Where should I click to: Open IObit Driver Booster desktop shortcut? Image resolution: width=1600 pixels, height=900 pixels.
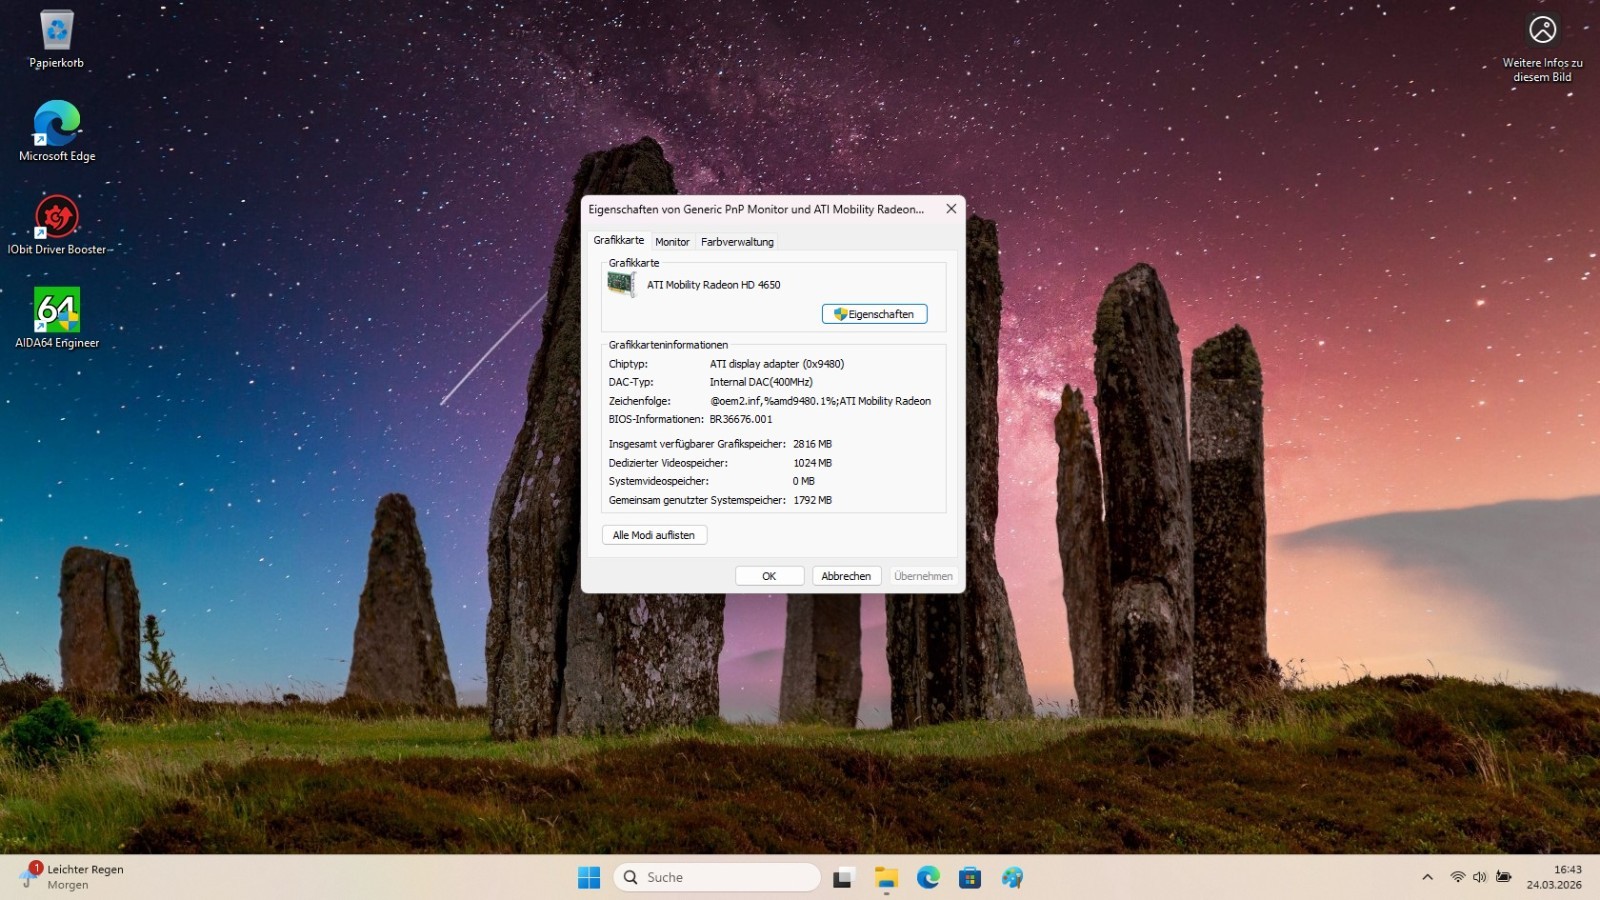click(x=57, y=225)
